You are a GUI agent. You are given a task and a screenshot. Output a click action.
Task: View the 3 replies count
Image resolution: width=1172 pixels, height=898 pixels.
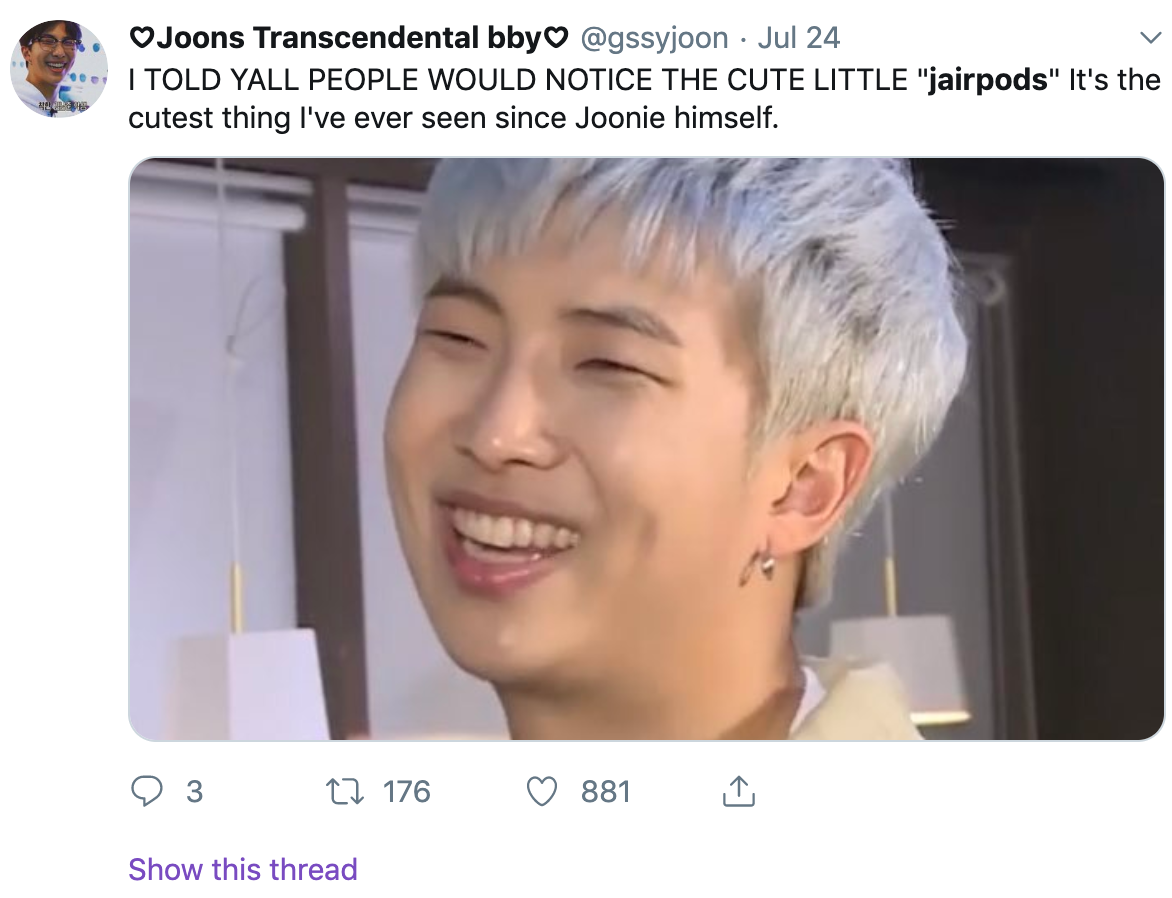pyautogui.click(x=194, y=791)
